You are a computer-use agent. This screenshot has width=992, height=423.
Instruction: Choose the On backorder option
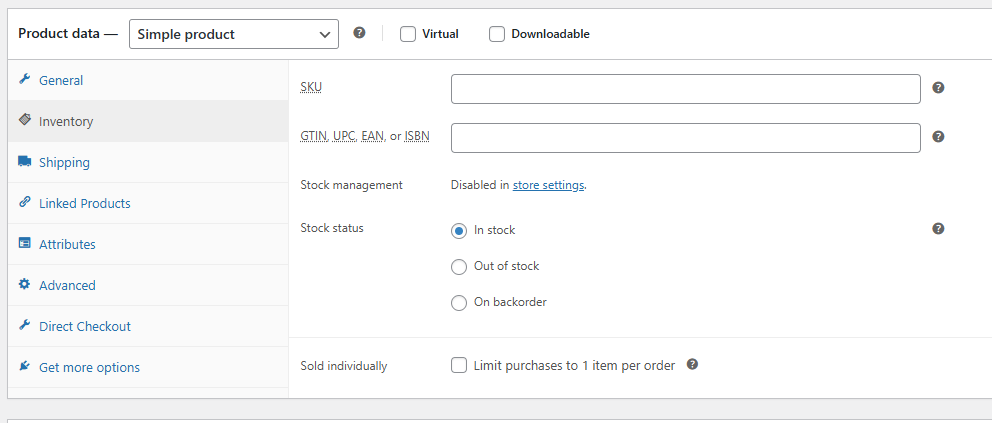pyautogui.click(x=459, y=303)
